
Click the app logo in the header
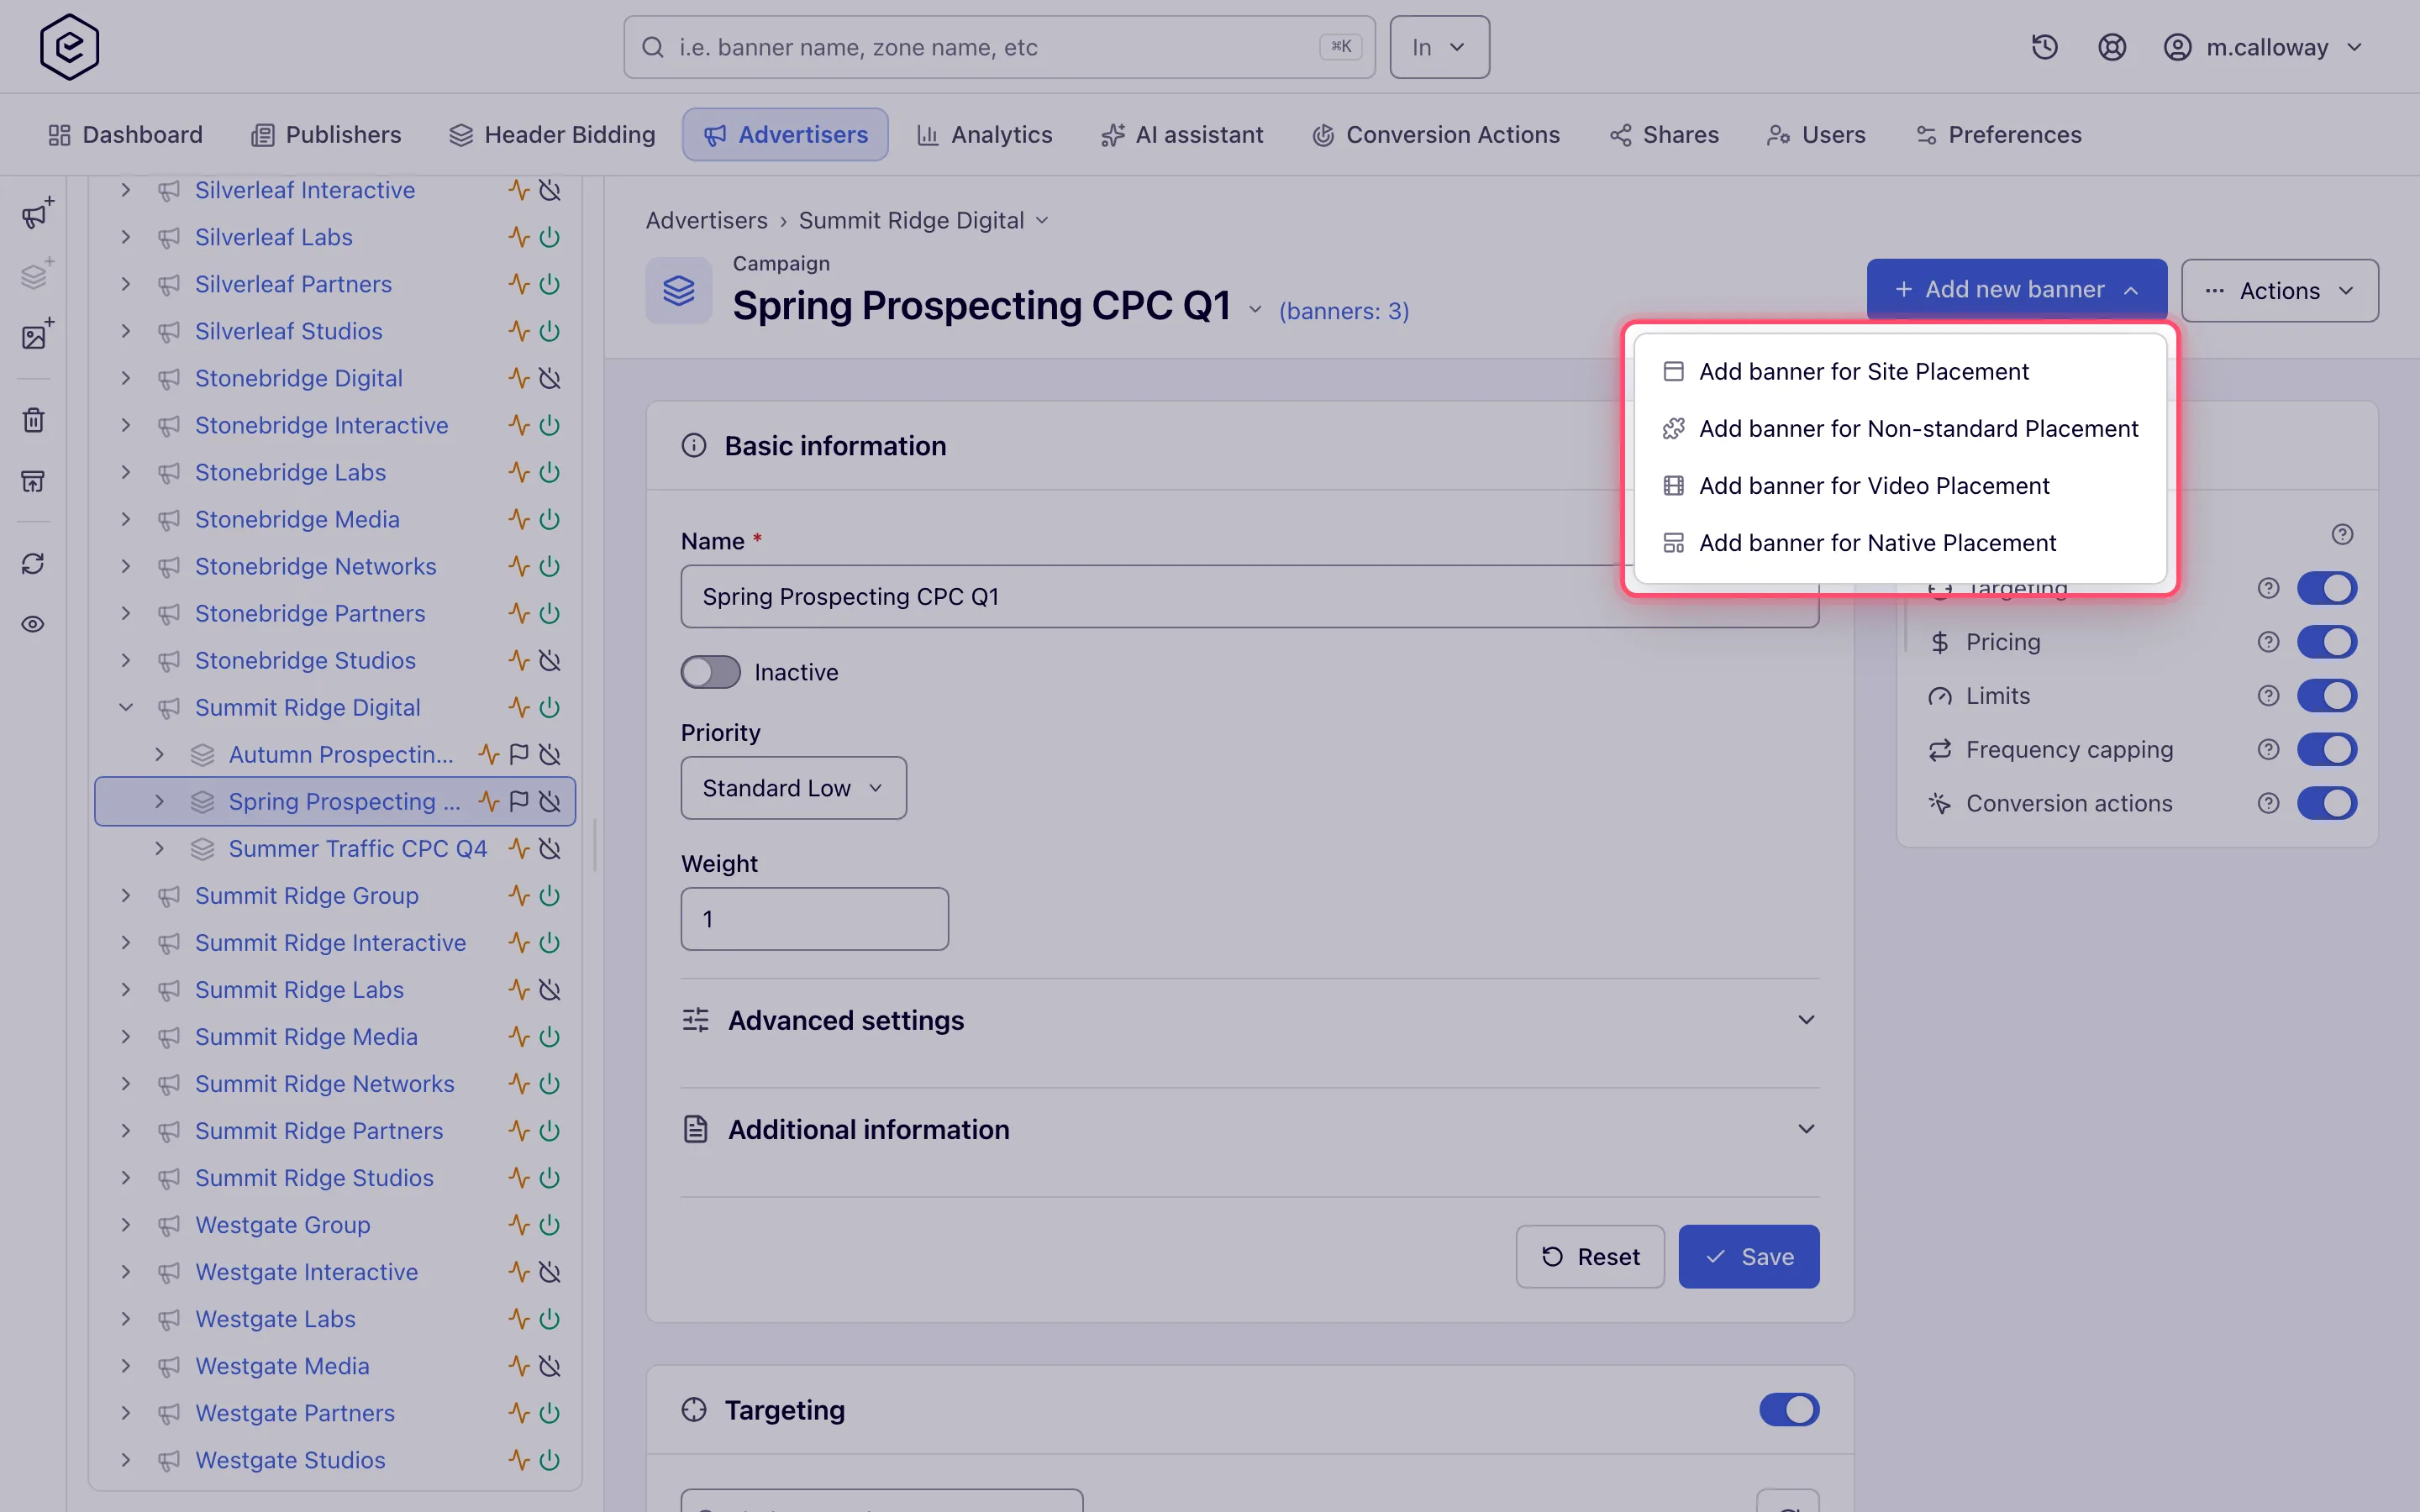click(x=69, y=47)
